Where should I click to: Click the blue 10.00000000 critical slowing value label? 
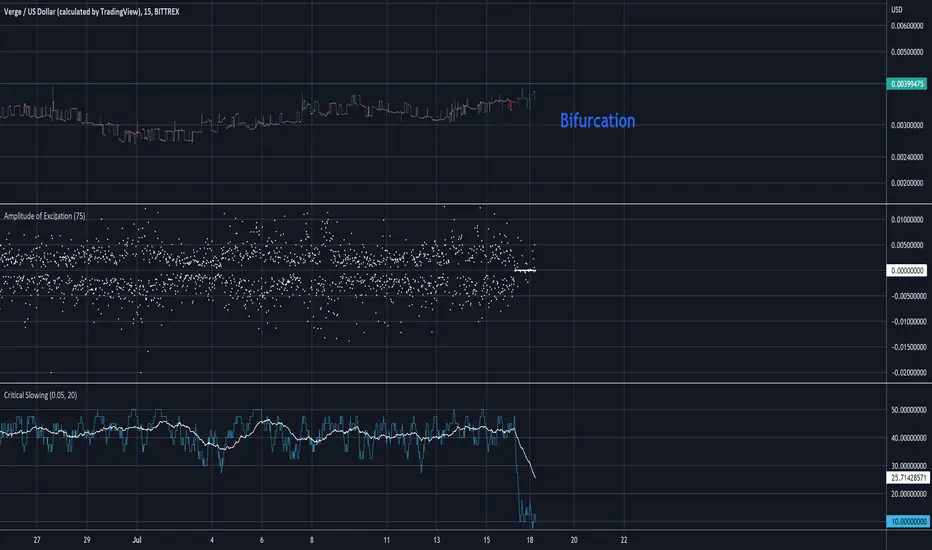[906, 521]
